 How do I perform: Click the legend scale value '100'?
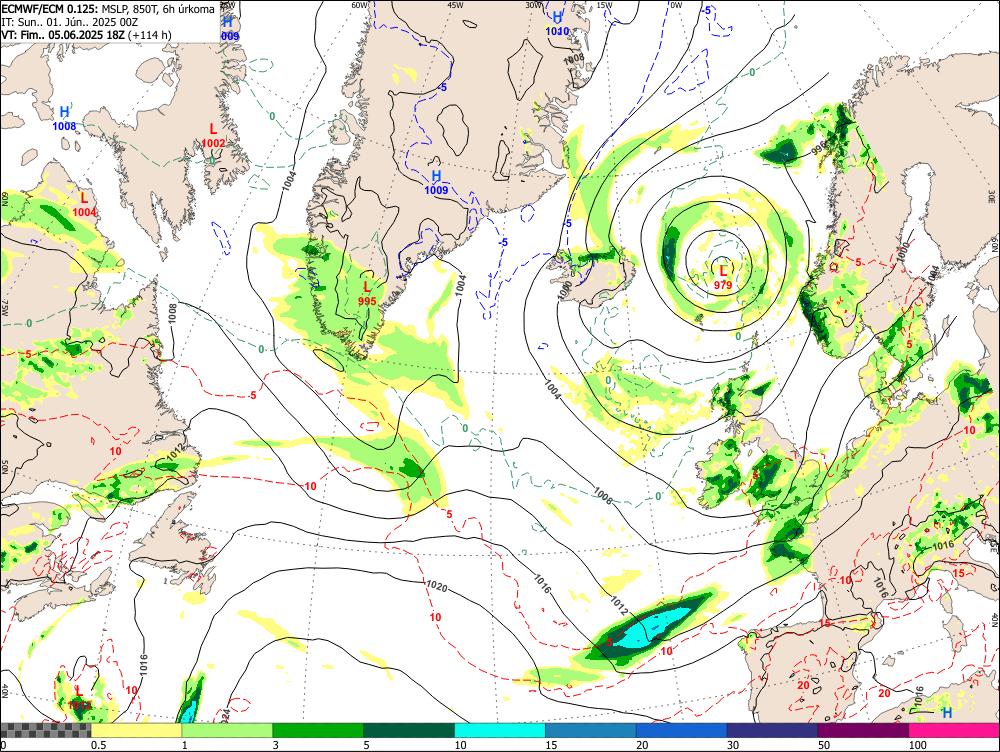(x=918, y=745)
